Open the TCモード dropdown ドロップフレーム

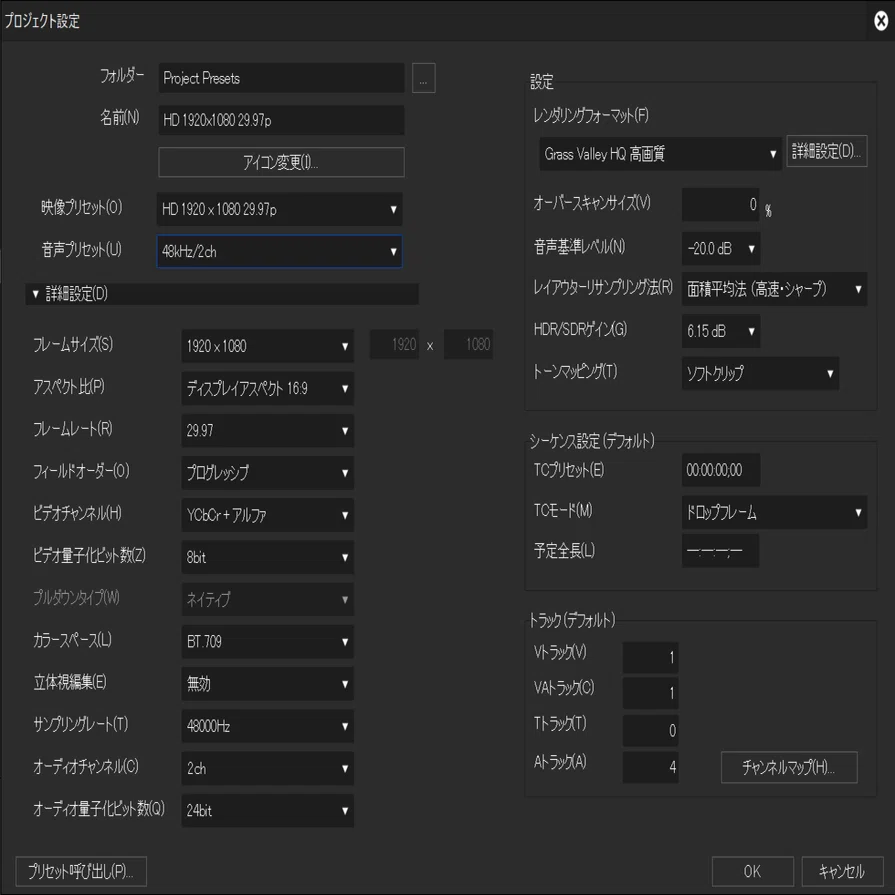pyautogui.click(x=775, y=512)
